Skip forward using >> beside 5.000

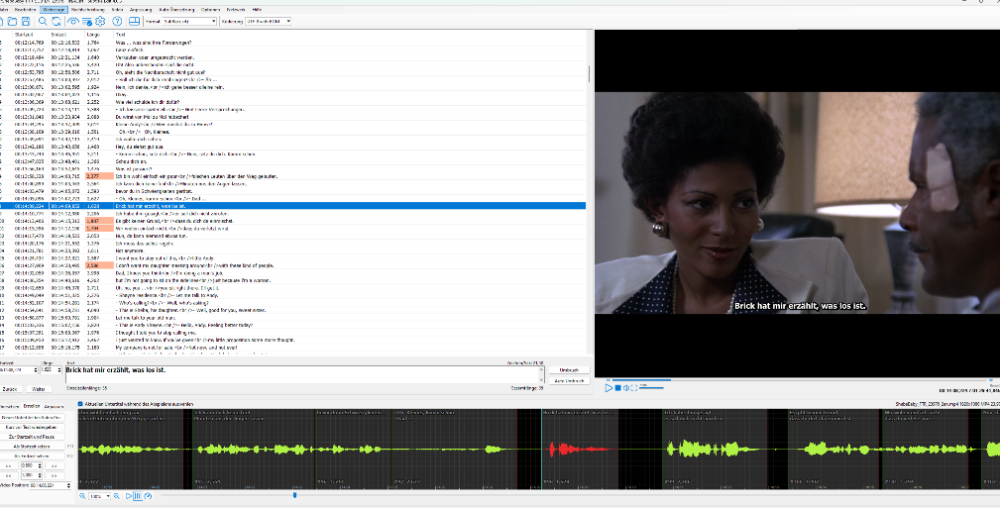(54, 475)
